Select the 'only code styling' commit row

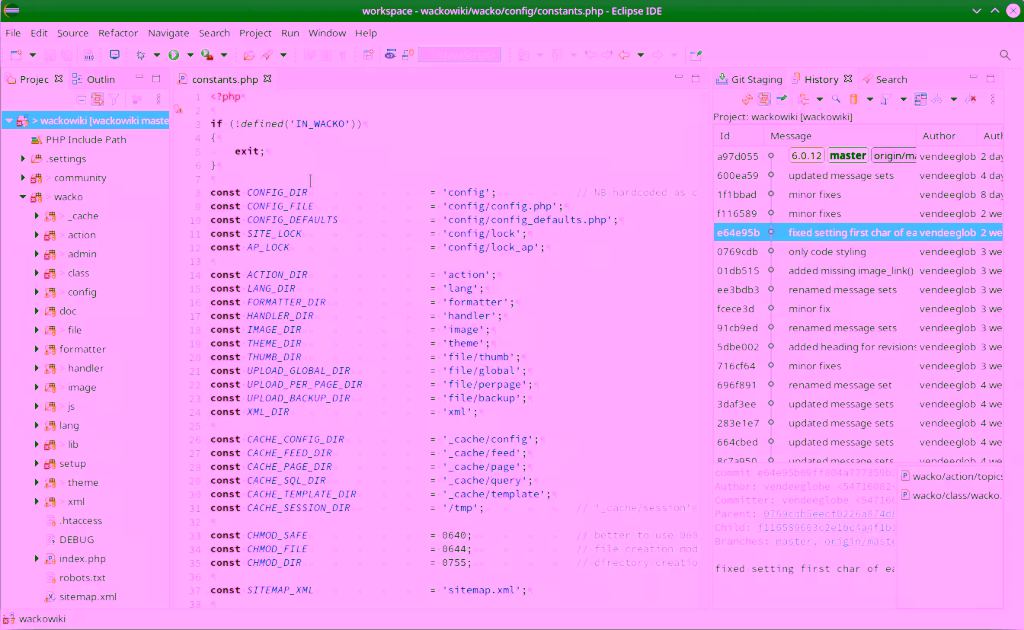click(x=827, y=252)
